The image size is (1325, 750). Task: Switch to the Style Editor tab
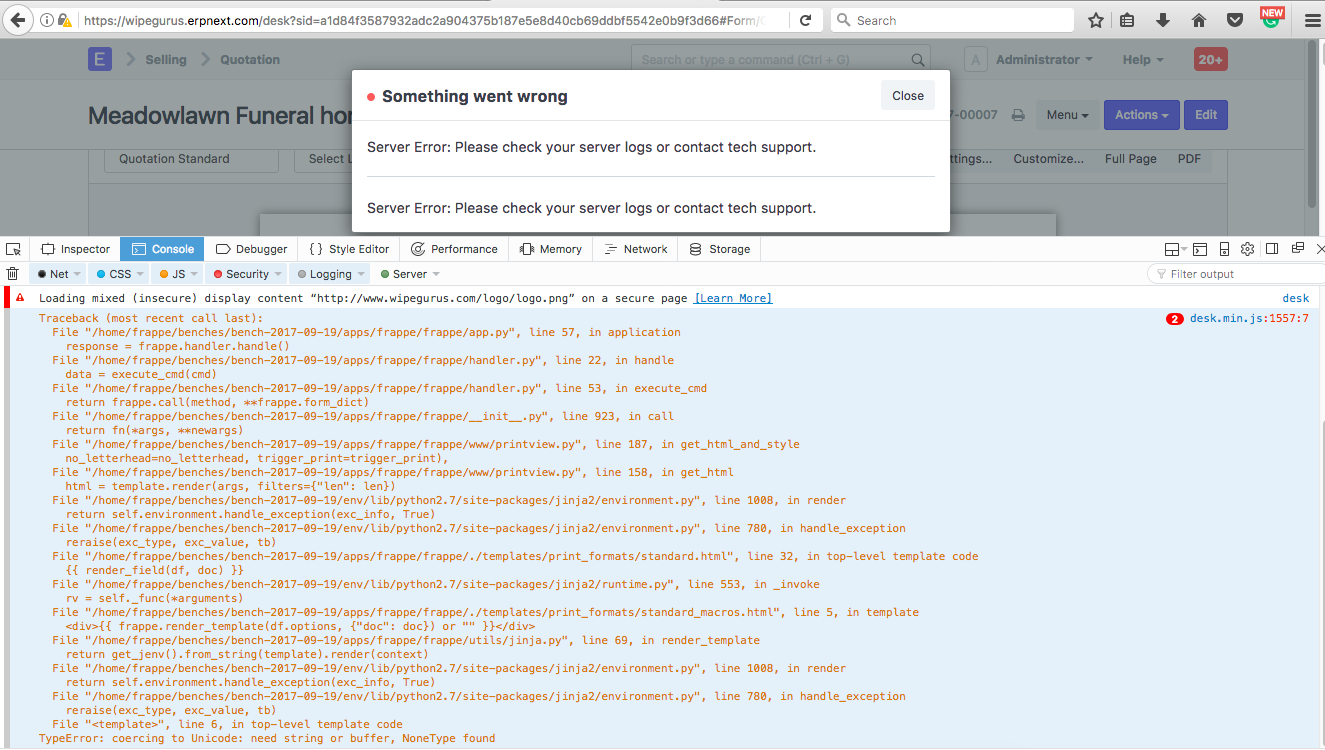click(x=349, y=249)
